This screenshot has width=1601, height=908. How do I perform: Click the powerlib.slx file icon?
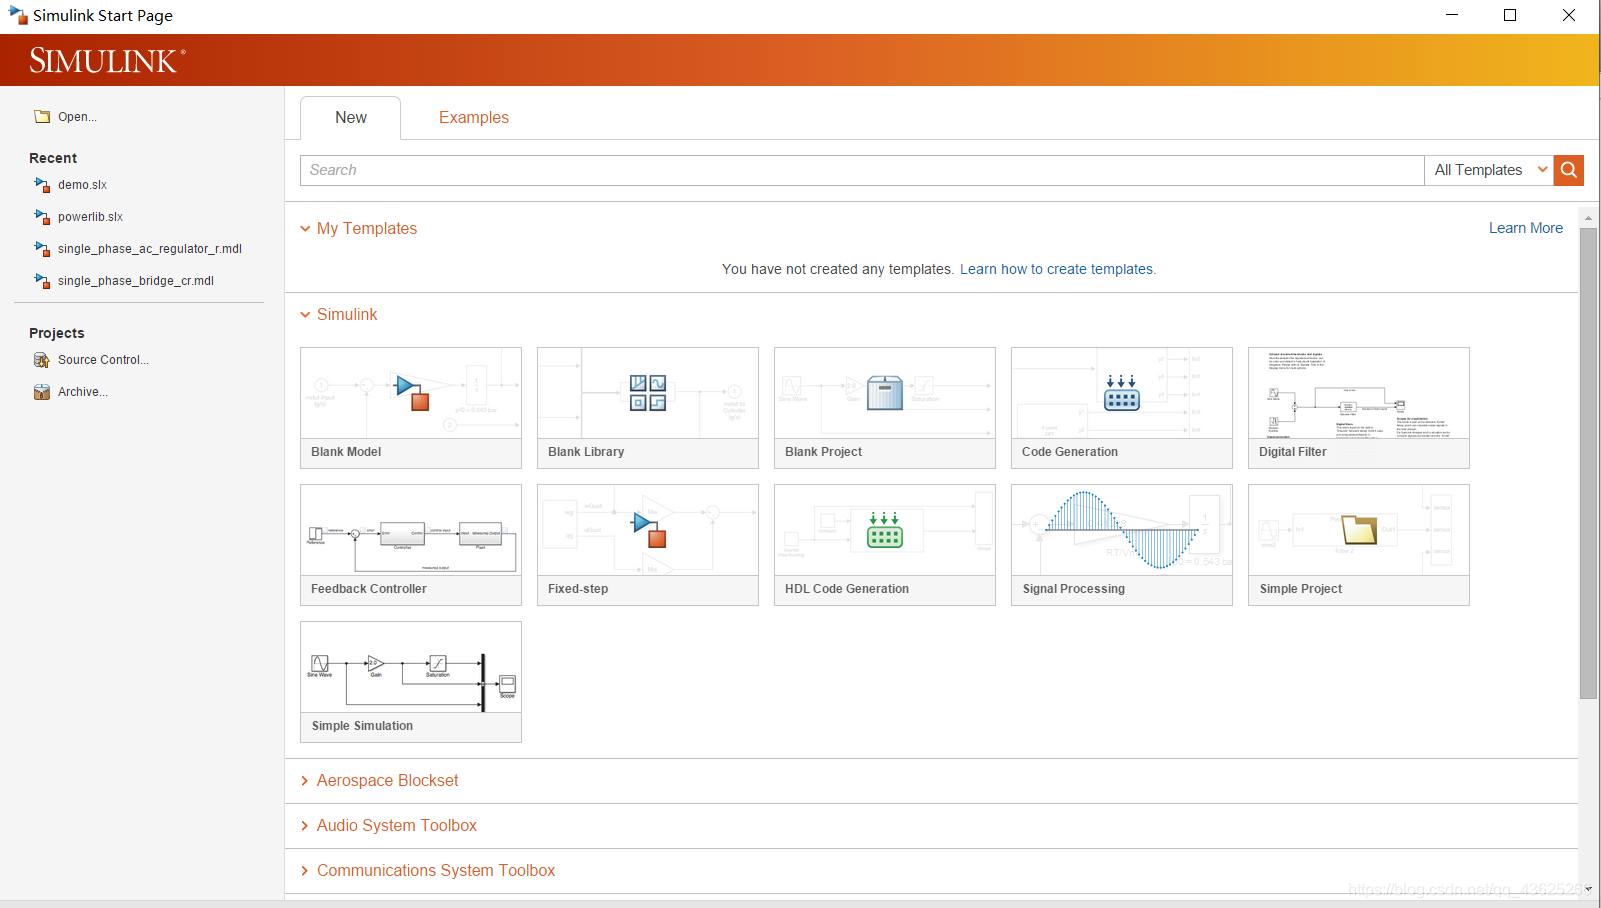coord(42,217)
